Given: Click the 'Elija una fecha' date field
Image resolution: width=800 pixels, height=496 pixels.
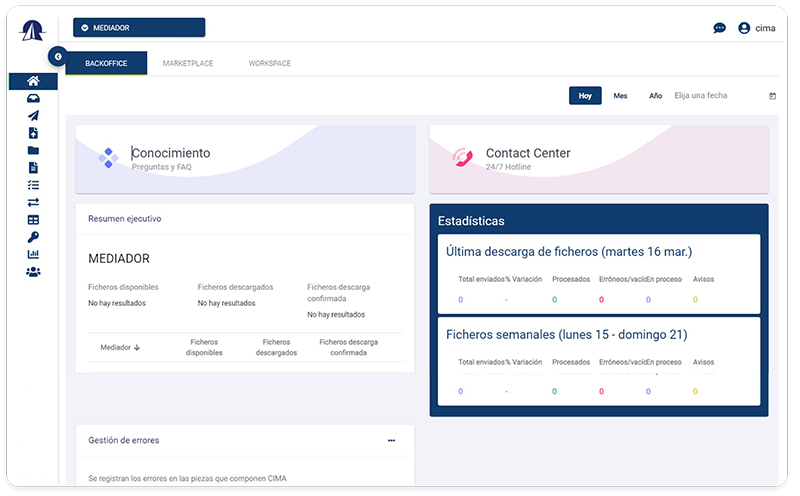Looking at the screenshot, I should [715, 96].
